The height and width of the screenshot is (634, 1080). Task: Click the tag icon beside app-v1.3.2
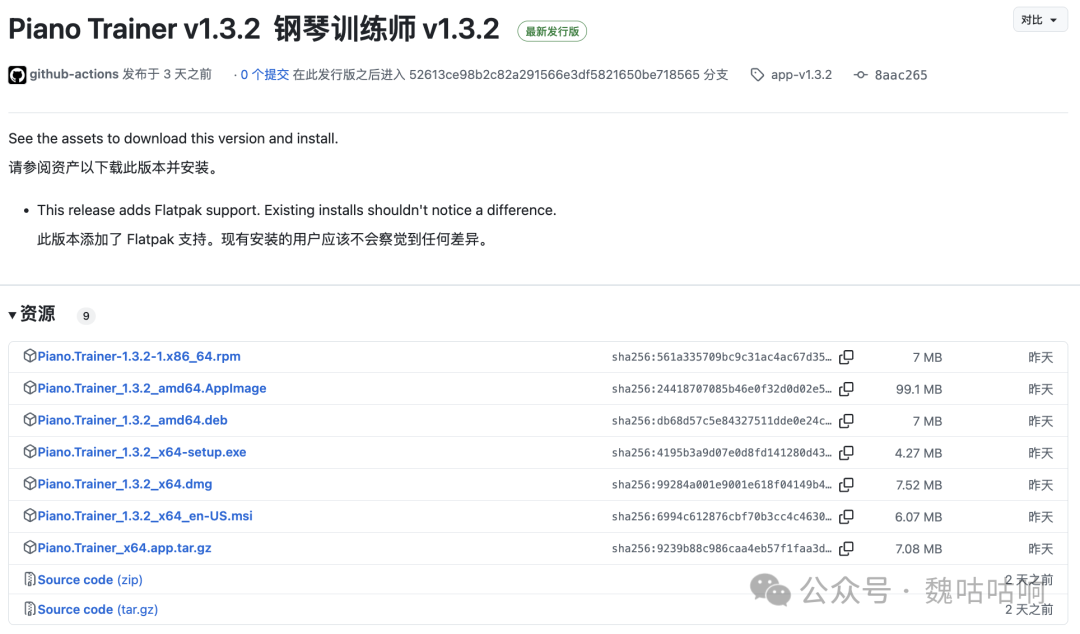757,74
